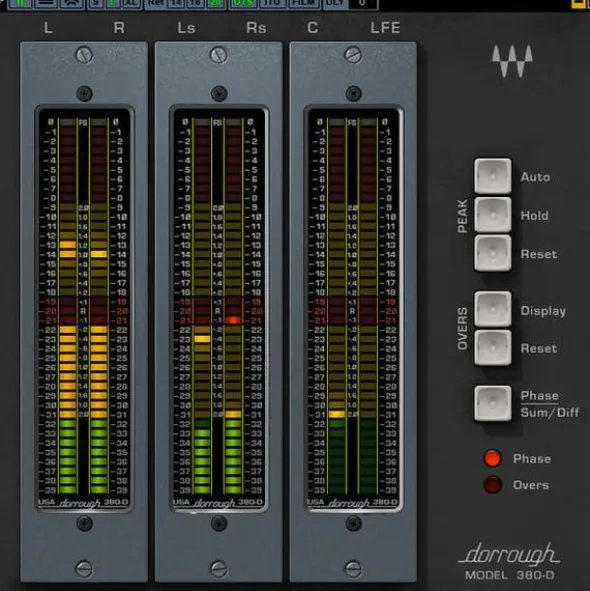Click the Waves logo
The height and width of the screenshot is (591, 590).
[x=512, y=61]
